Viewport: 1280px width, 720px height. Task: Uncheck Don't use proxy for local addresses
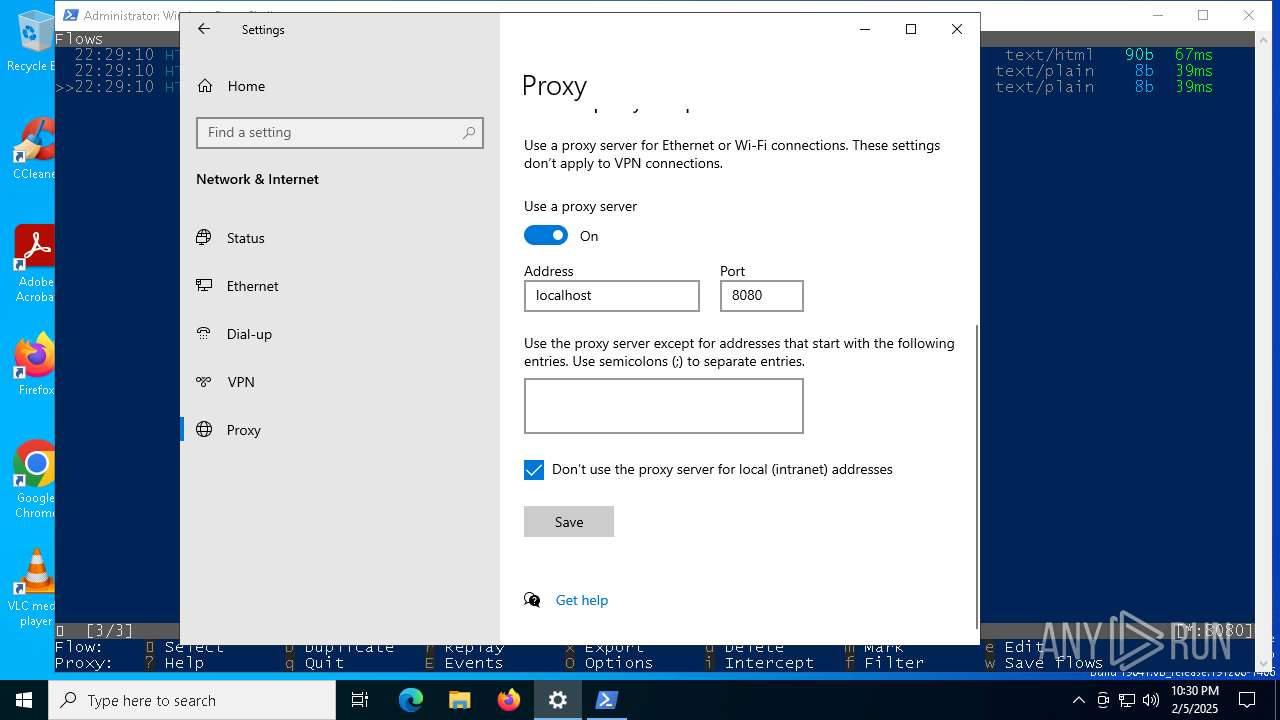(534, 470)
